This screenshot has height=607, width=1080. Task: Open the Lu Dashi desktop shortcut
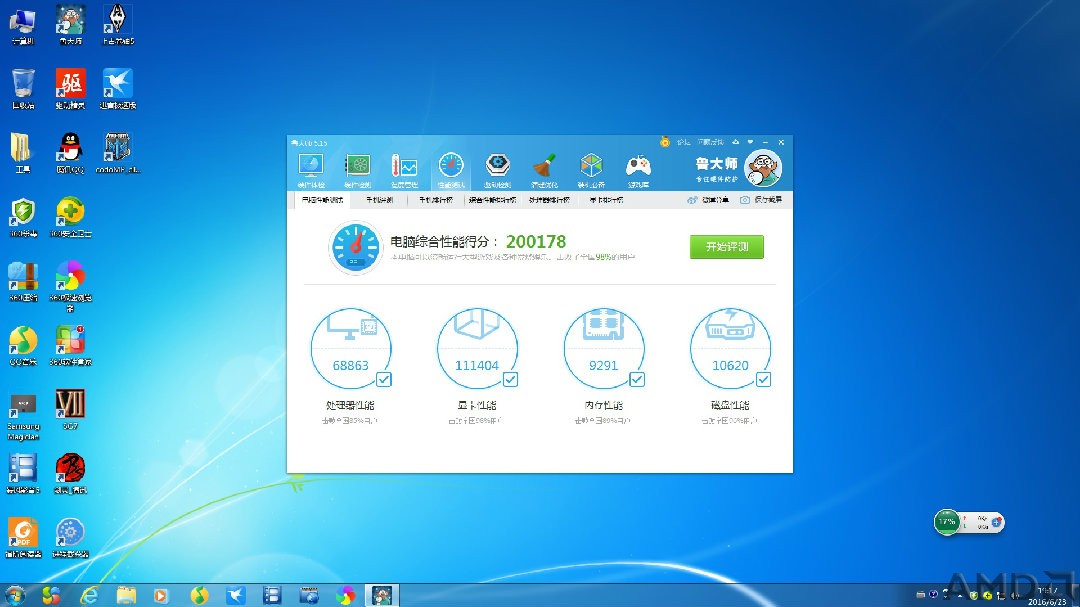point(70,27)
